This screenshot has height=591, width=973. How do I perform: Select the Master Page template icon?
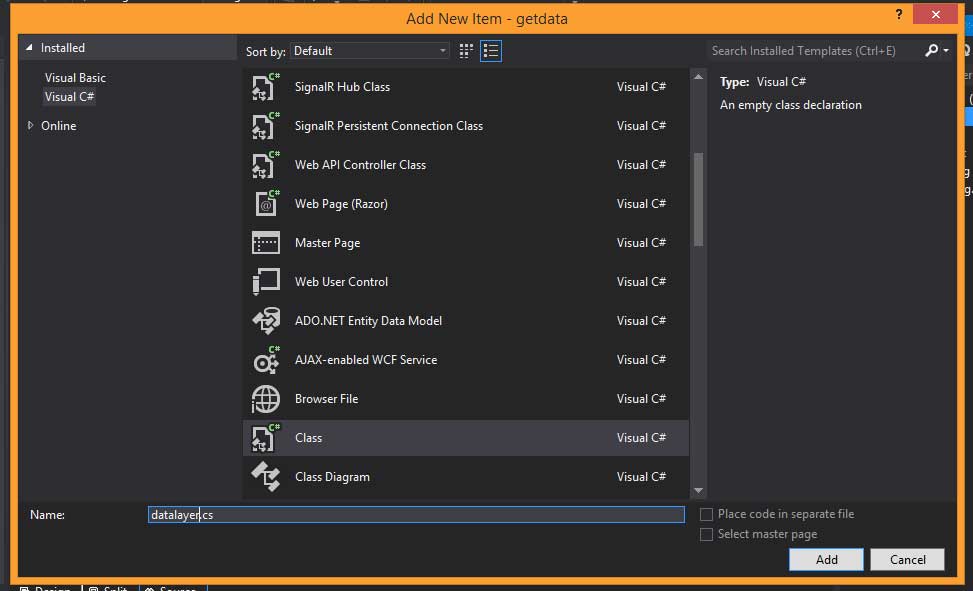pos(265,243)
